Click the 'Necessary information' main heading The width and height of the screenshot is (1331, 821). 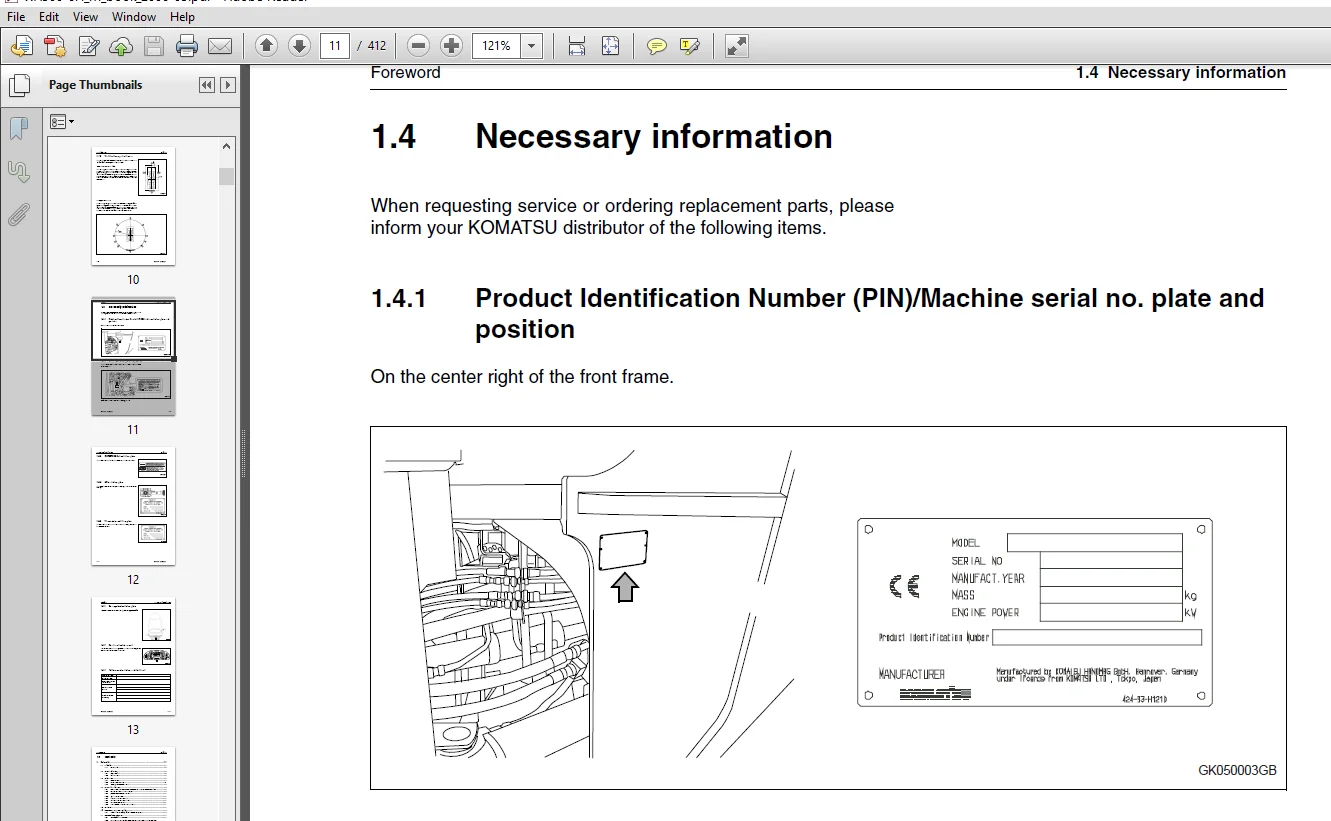tap(654, 136)
